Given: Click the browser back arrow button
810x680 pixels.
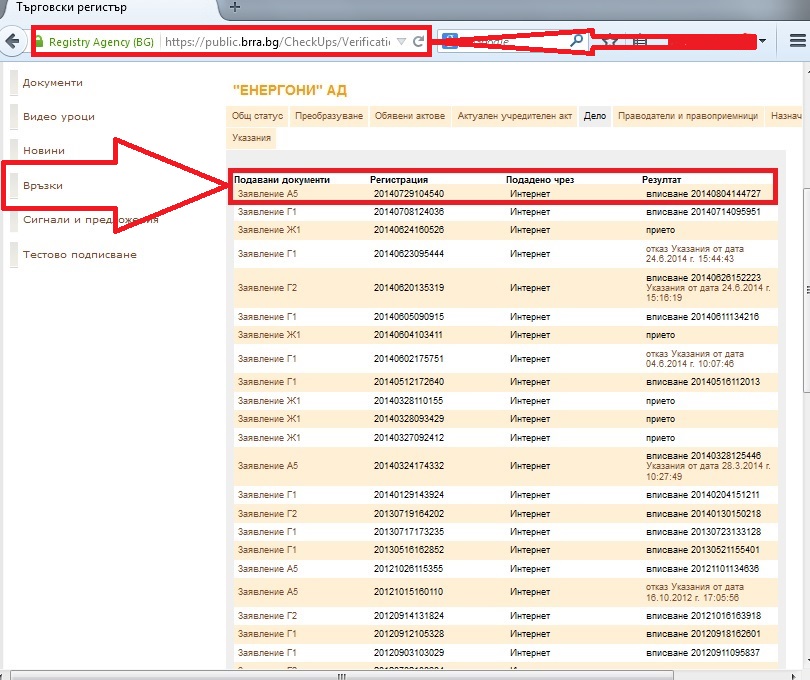Looking at the screenshot, I should [12, 42].
